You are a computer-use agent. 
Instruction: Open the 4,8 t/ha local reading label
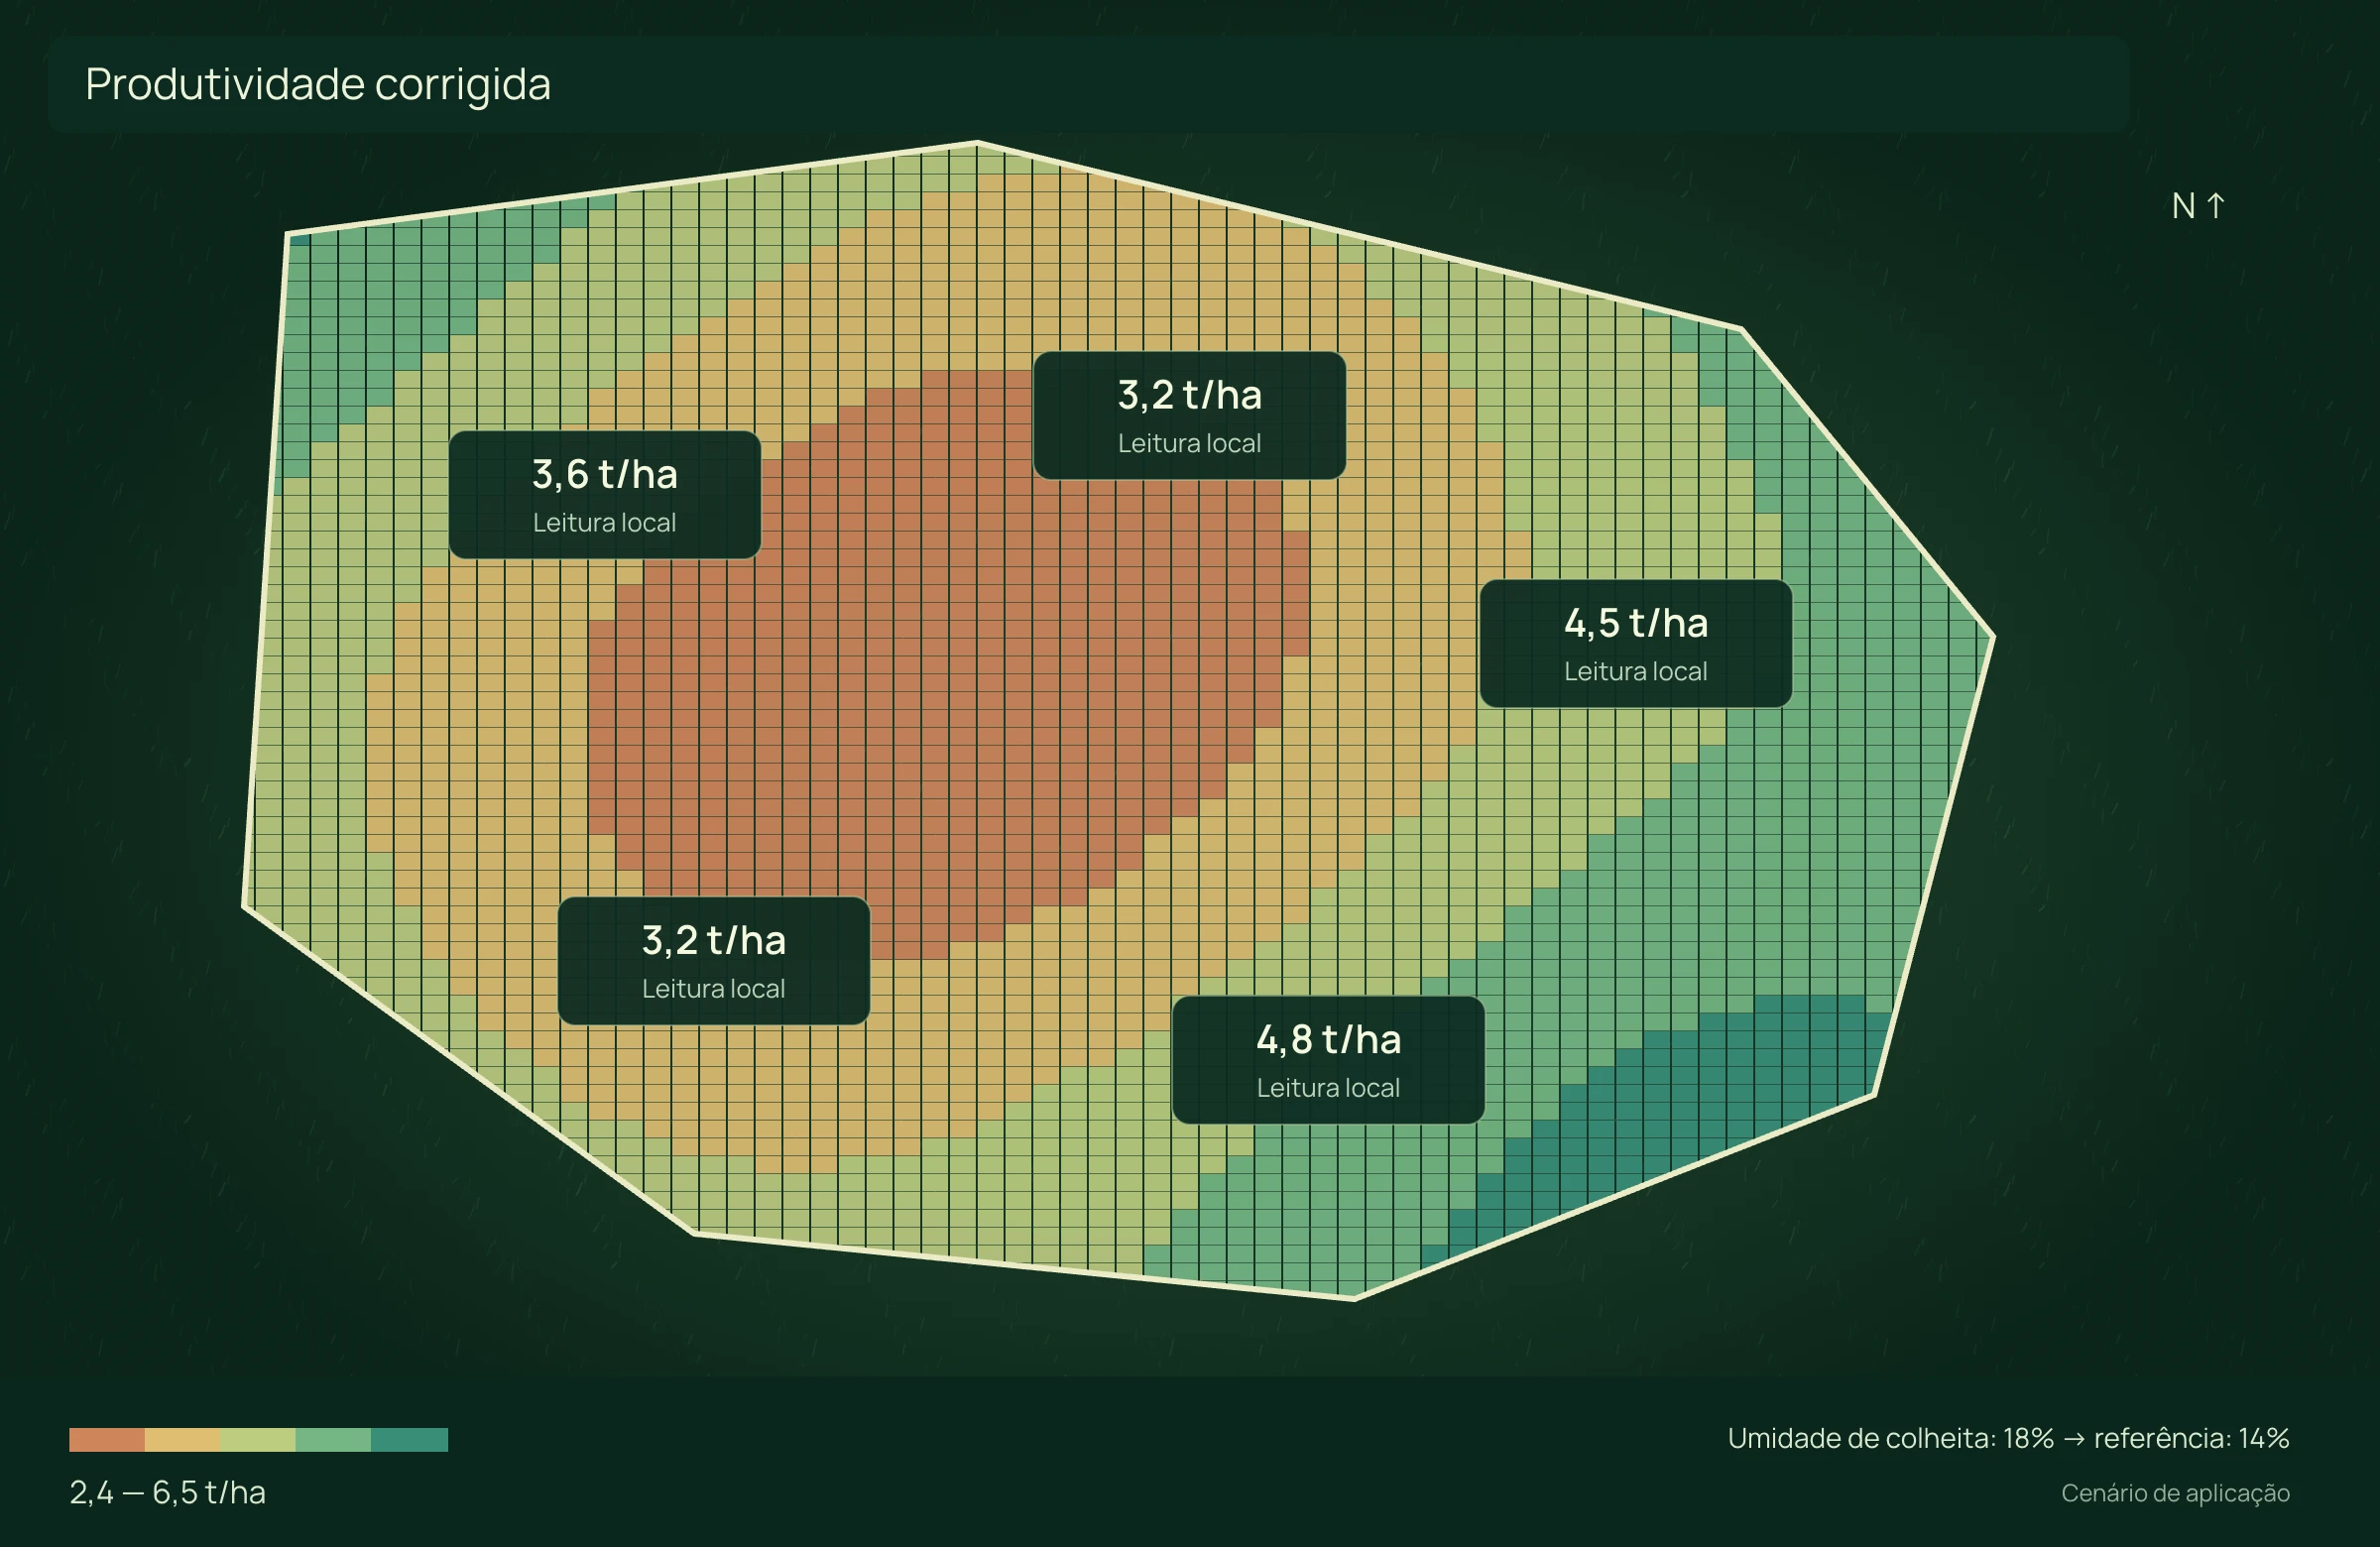[x=1328, y=1060]
